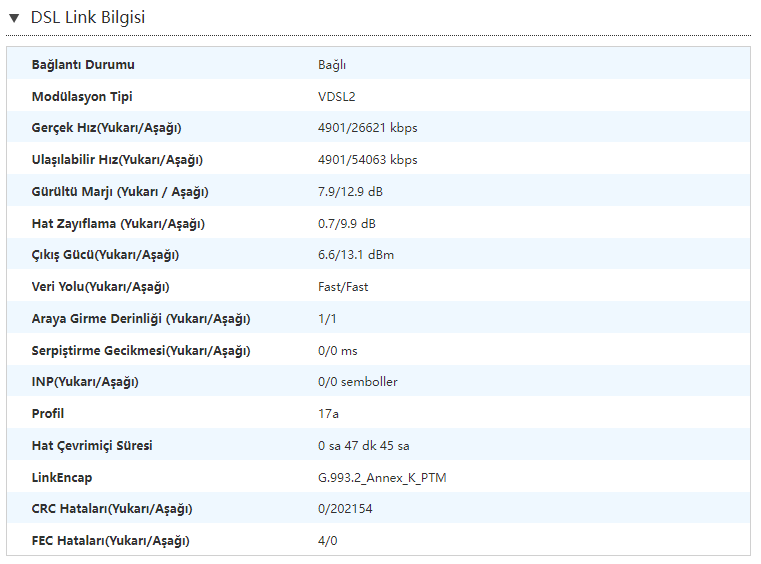761x564 pixels.
Task: Select the Hat Zayıflama label
Action: click(x=118, y=224)
